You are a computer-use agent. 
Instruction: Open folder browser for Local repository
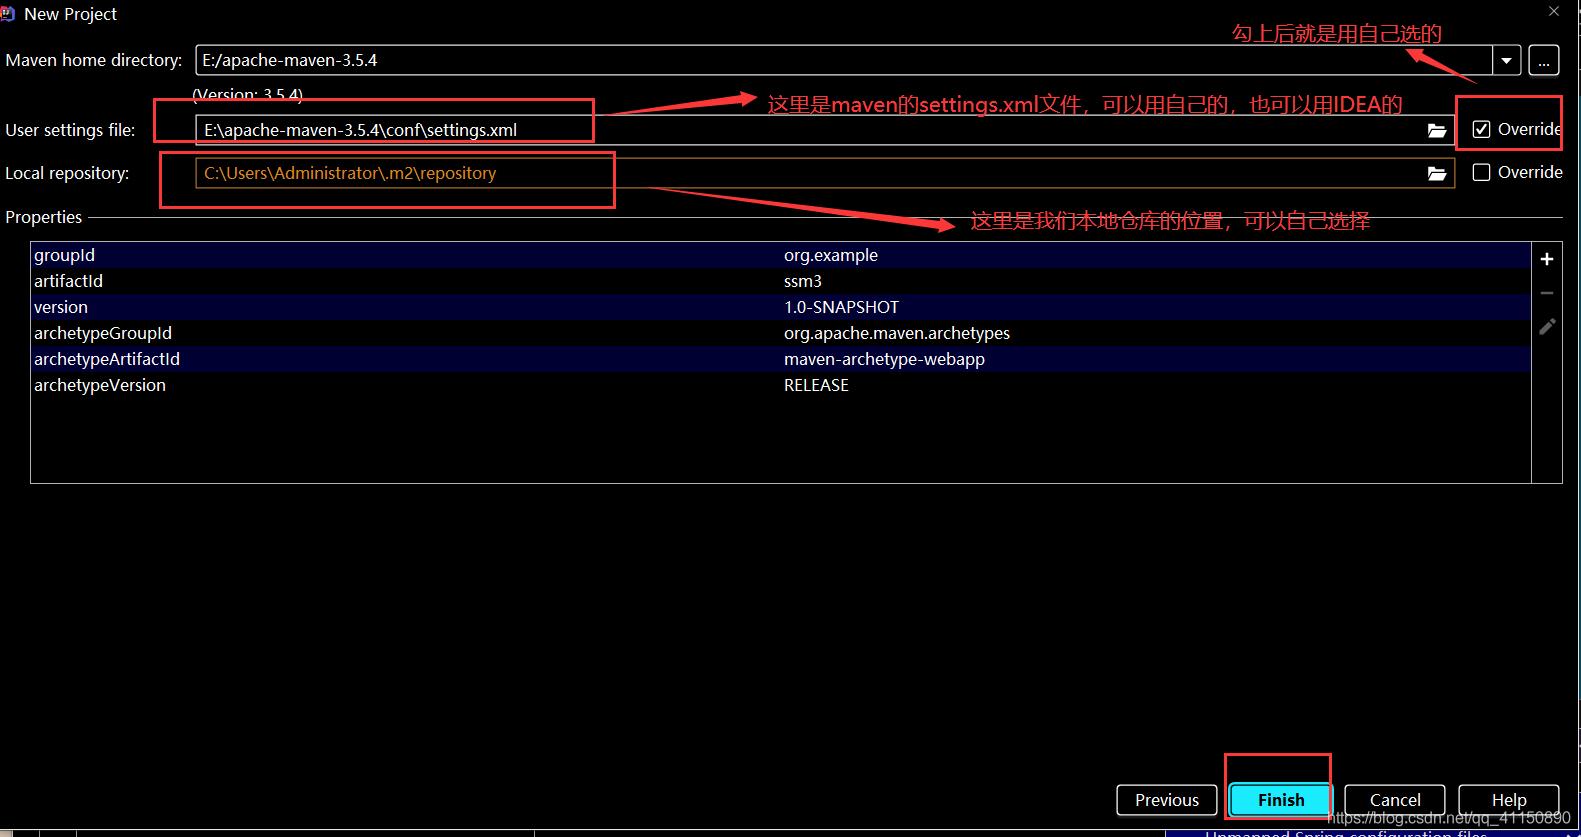(x=1436, y=173)
